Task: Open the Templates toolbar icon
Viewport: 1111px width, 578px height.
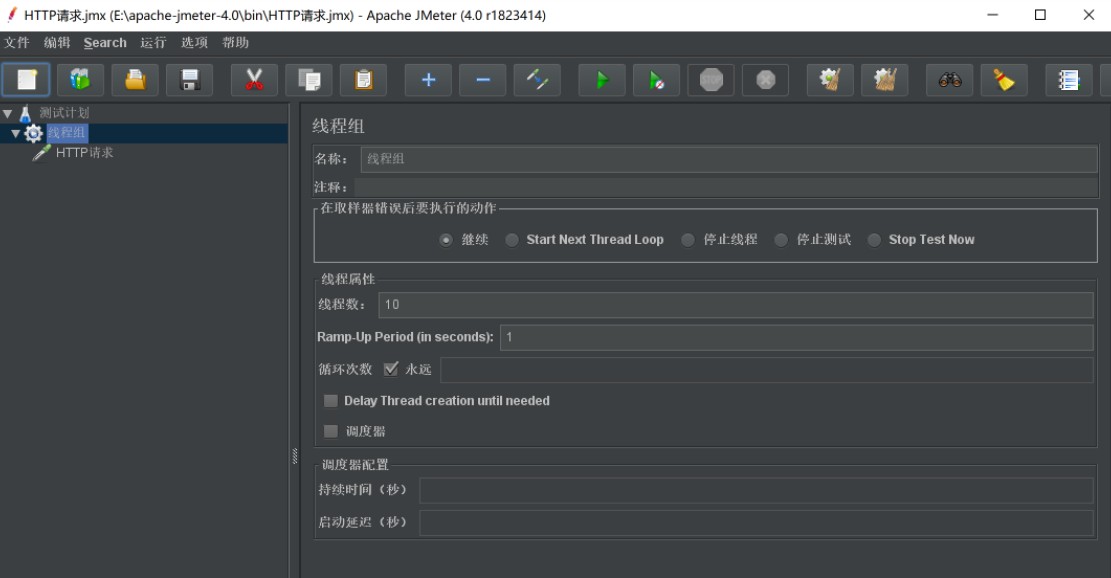Action: [x=80, y=79]
